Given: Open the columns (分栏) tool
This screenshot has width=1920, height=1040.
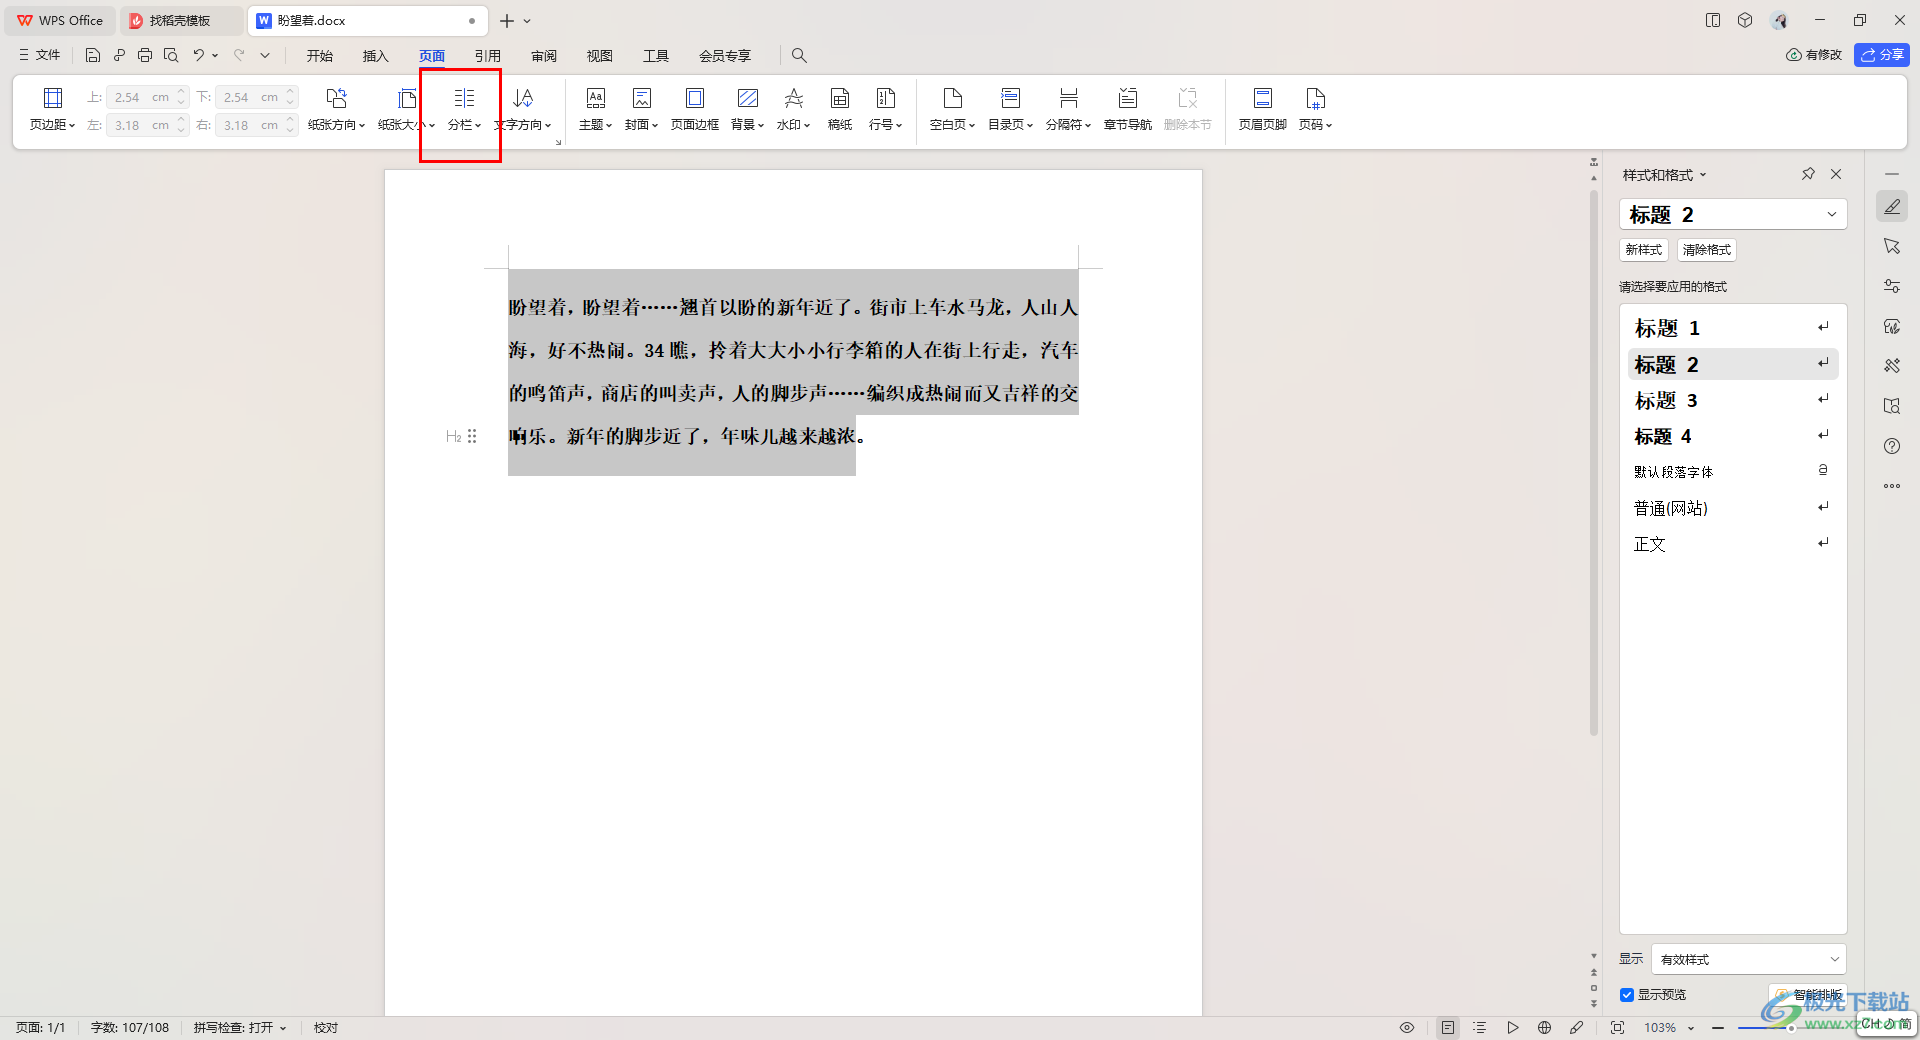Looking at the screenshot, I should 464,108.
